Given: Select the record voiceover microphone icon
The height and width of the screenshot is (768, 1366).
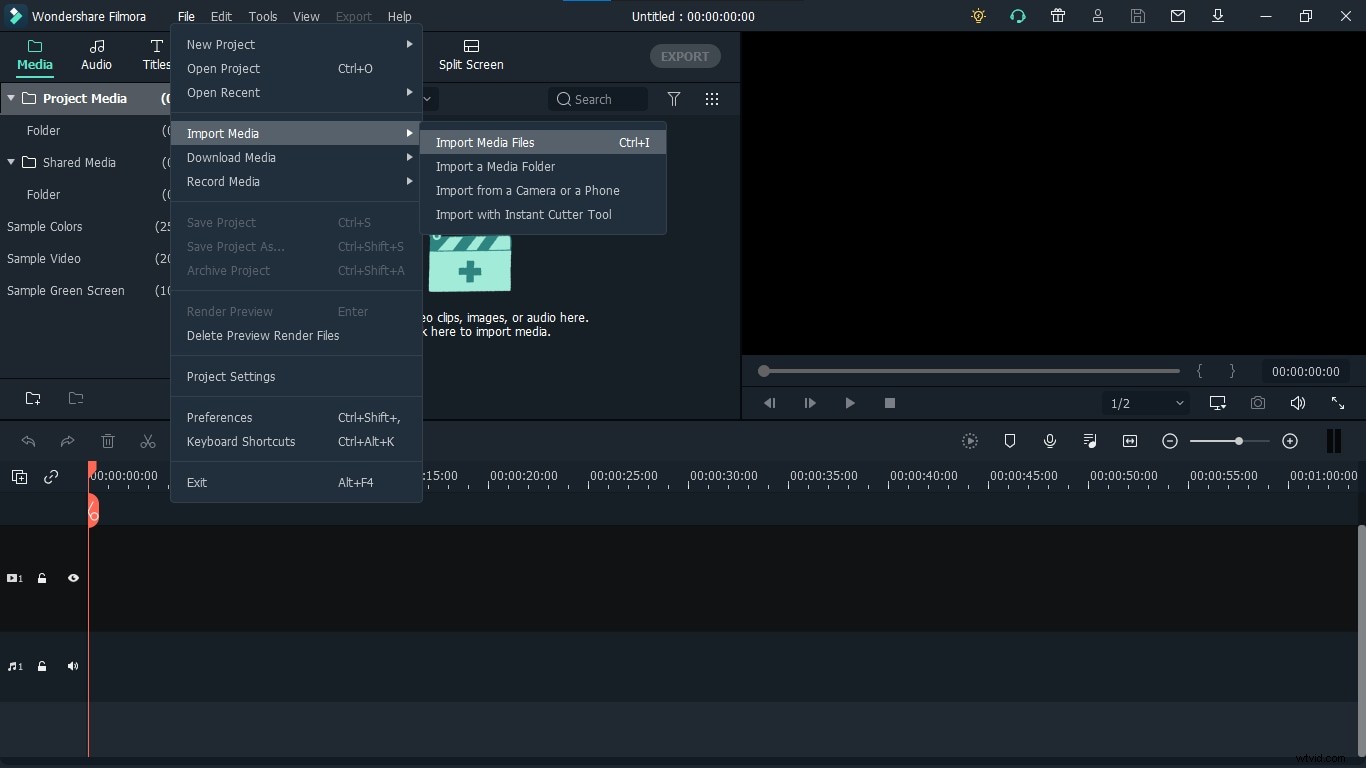Looking at the screenshot, I should 1049,441.
